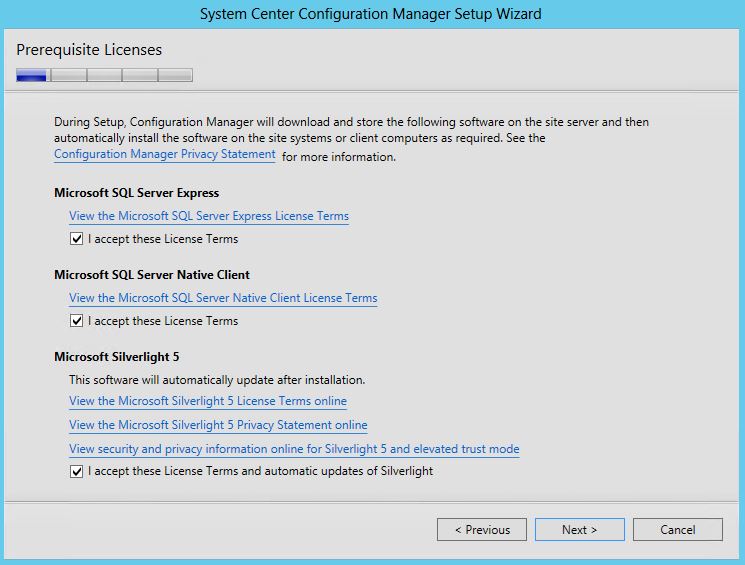Click the filled first progress bar segment

click(31, 75)
